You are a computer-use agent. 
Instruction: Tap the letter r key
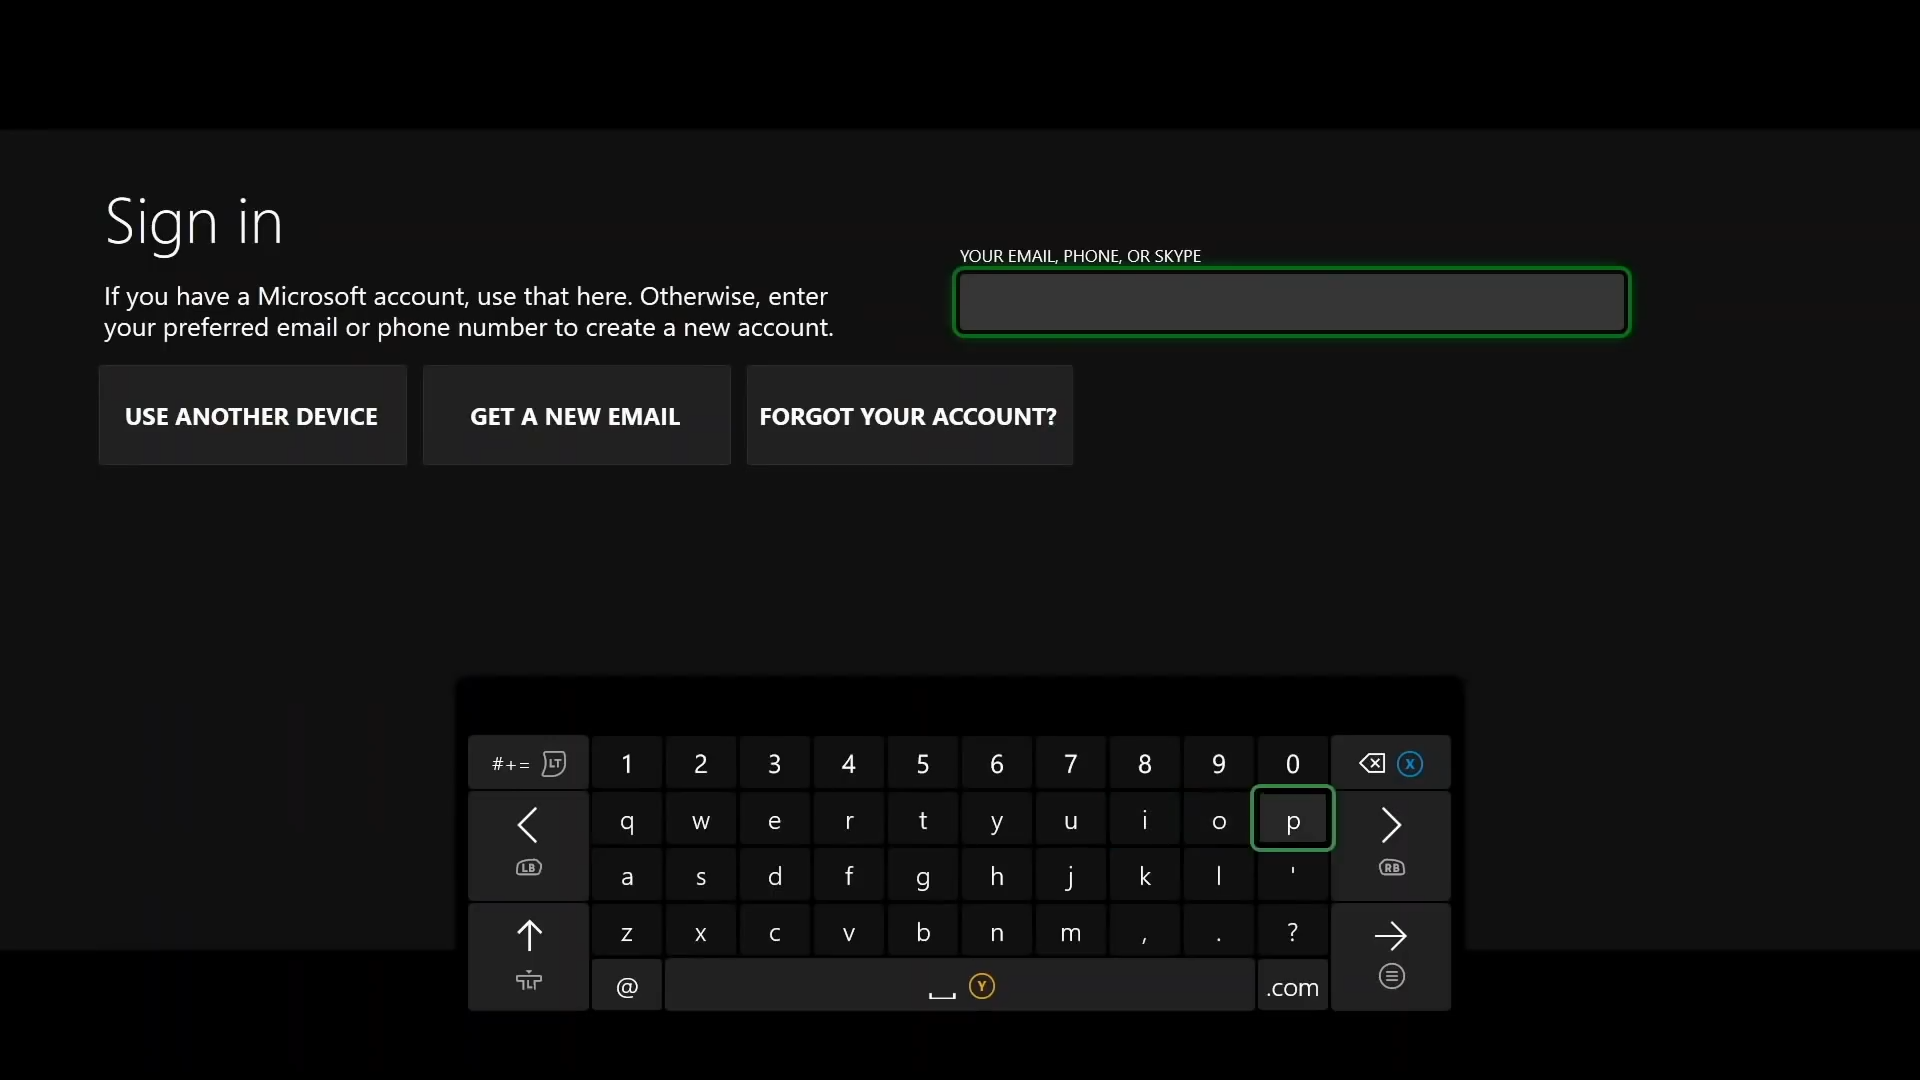pyautogui.click(x=849, y=820)
